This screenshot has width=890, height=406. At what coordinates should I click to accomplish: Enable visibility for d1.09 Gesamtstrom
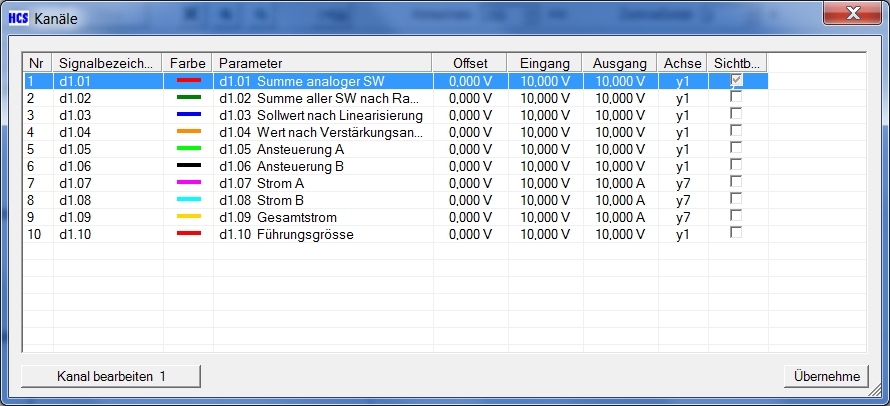736,216
